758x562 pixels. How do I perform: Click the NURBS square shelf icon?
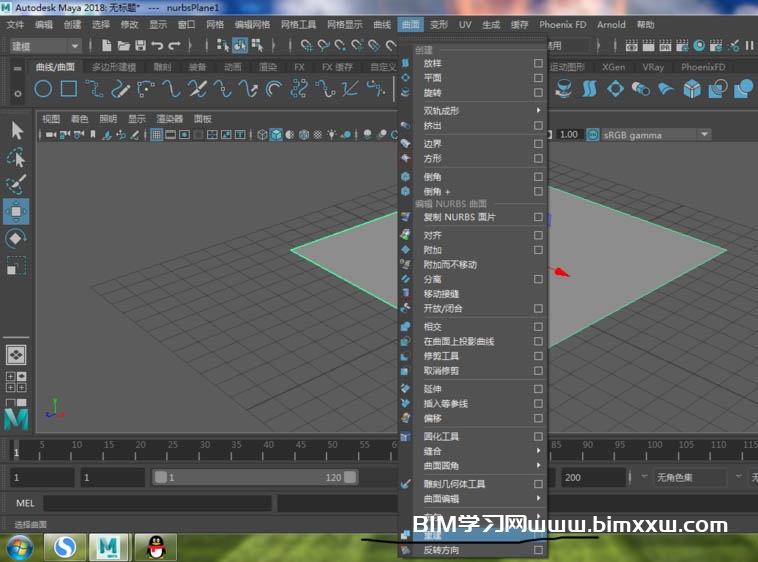pos(68,89)
